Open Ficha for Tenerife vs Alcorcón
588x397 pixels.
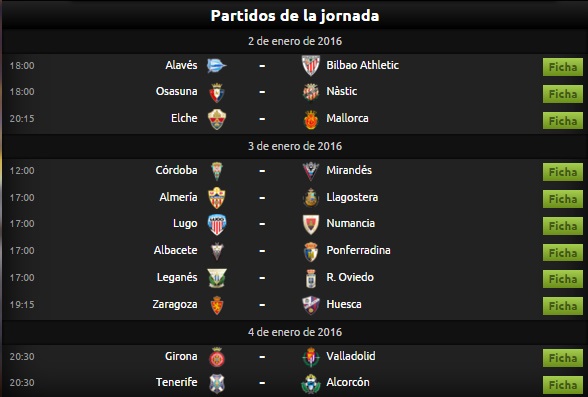(x=562, y=385)
